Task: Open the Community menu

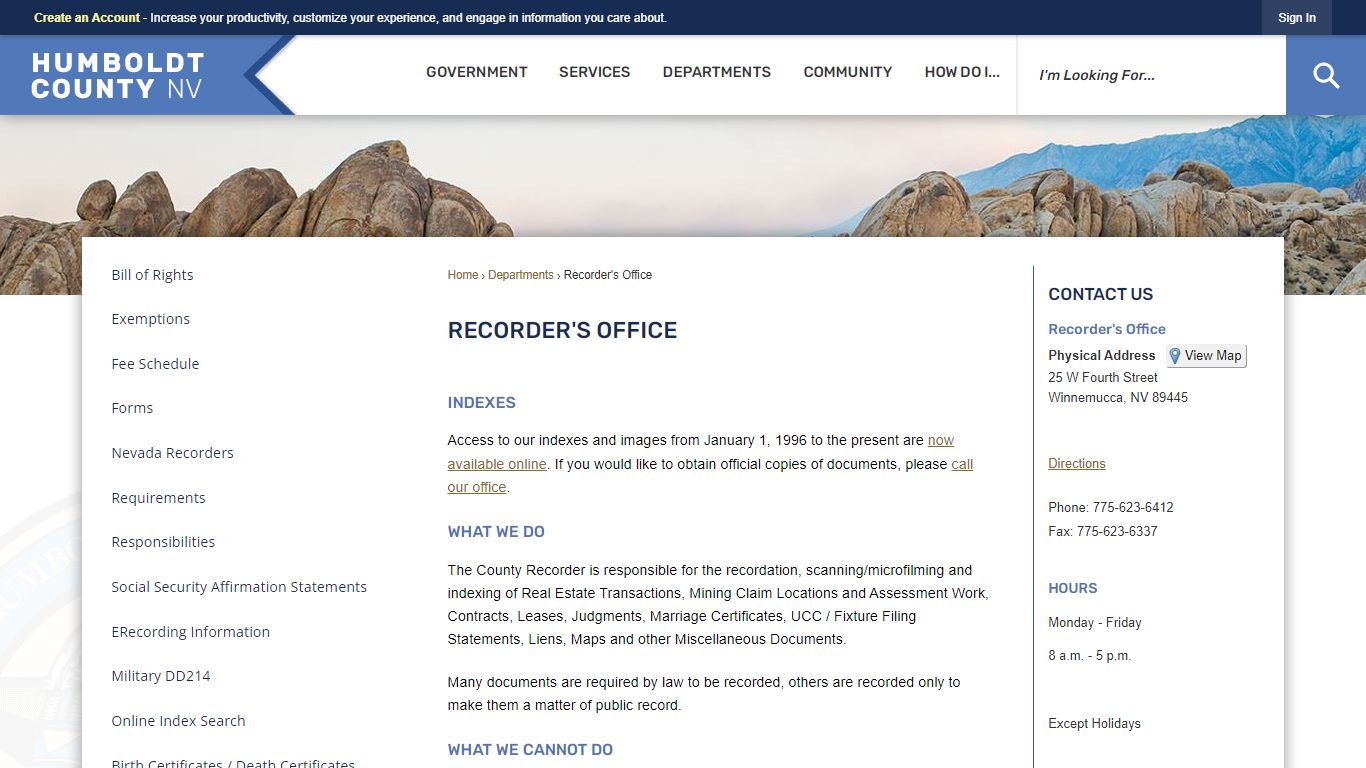Action: click(848, 72)
